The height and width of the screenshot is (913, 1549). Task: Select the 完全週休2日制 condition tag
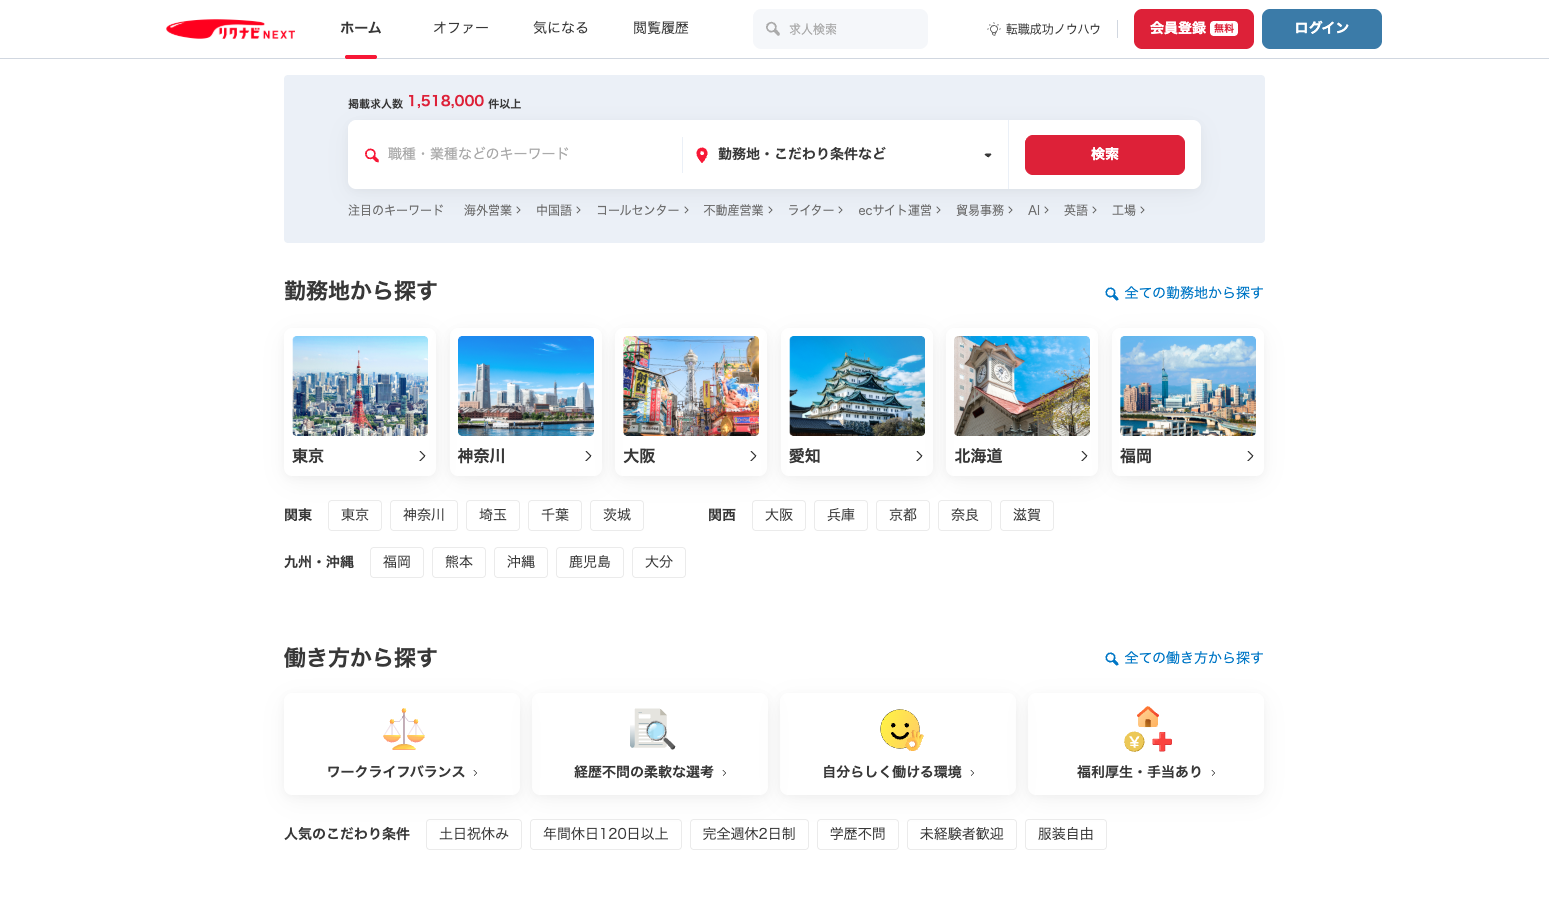[749, 834]
